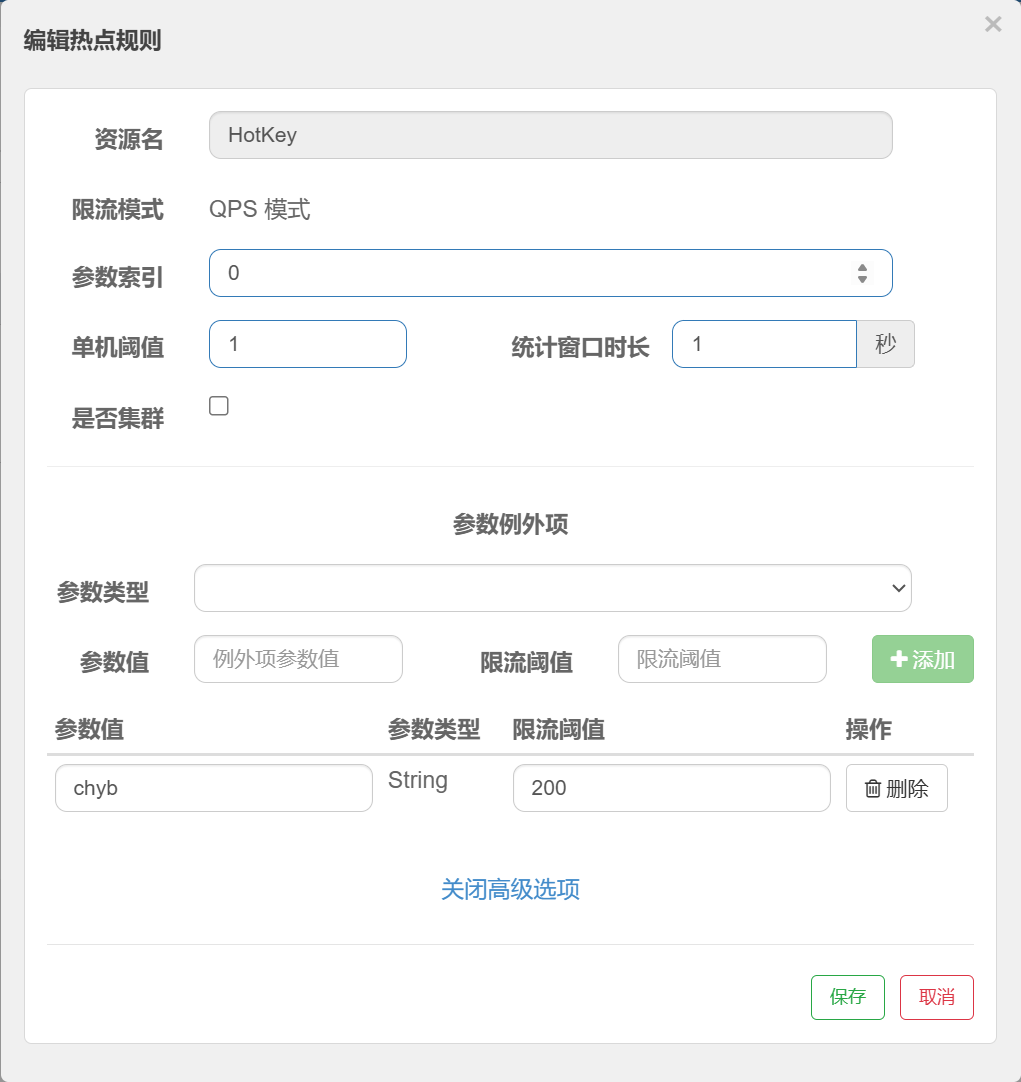Click the 单机阈值 input field
This screenshot has height=1082, width=1021.
click(308, 344)
